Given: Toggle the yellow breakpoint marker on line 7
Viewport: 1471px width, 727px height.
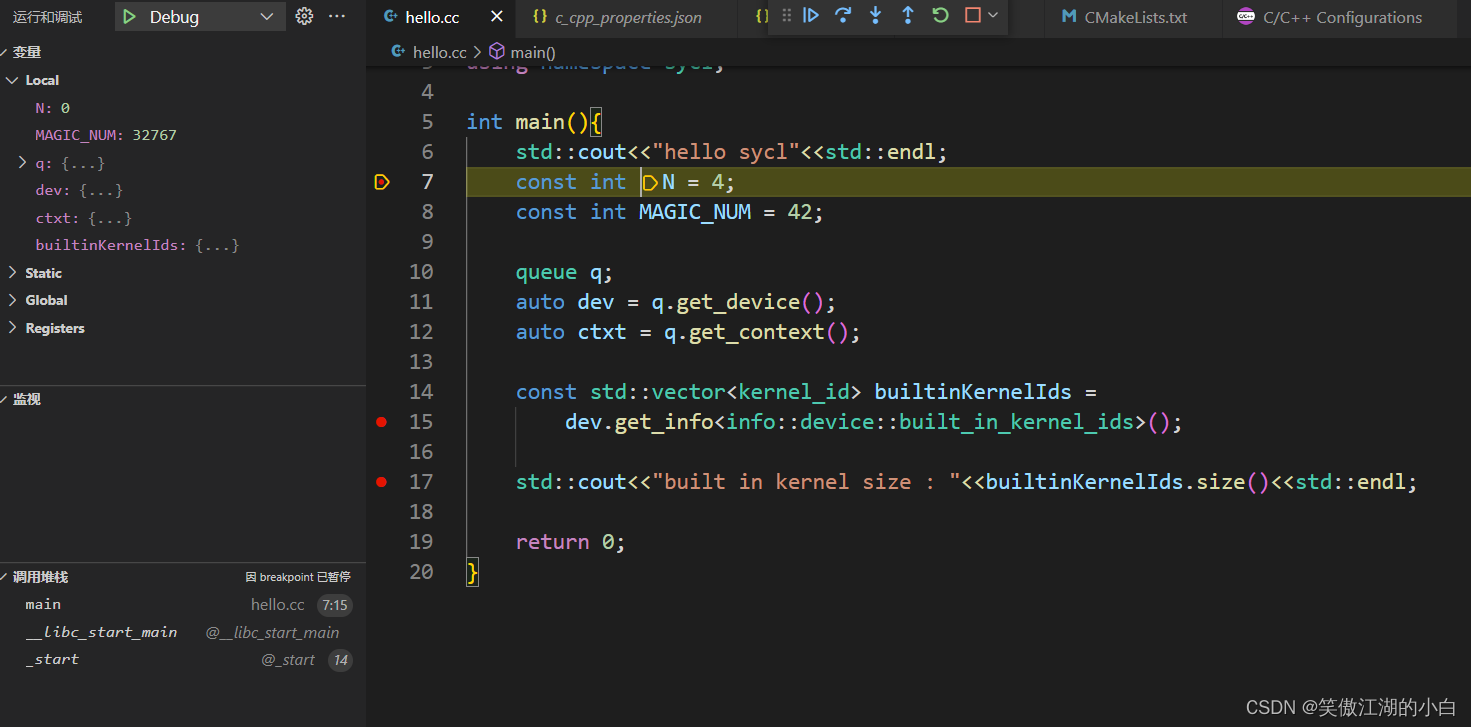Looking at the screenshot, I should coord(381,181).
